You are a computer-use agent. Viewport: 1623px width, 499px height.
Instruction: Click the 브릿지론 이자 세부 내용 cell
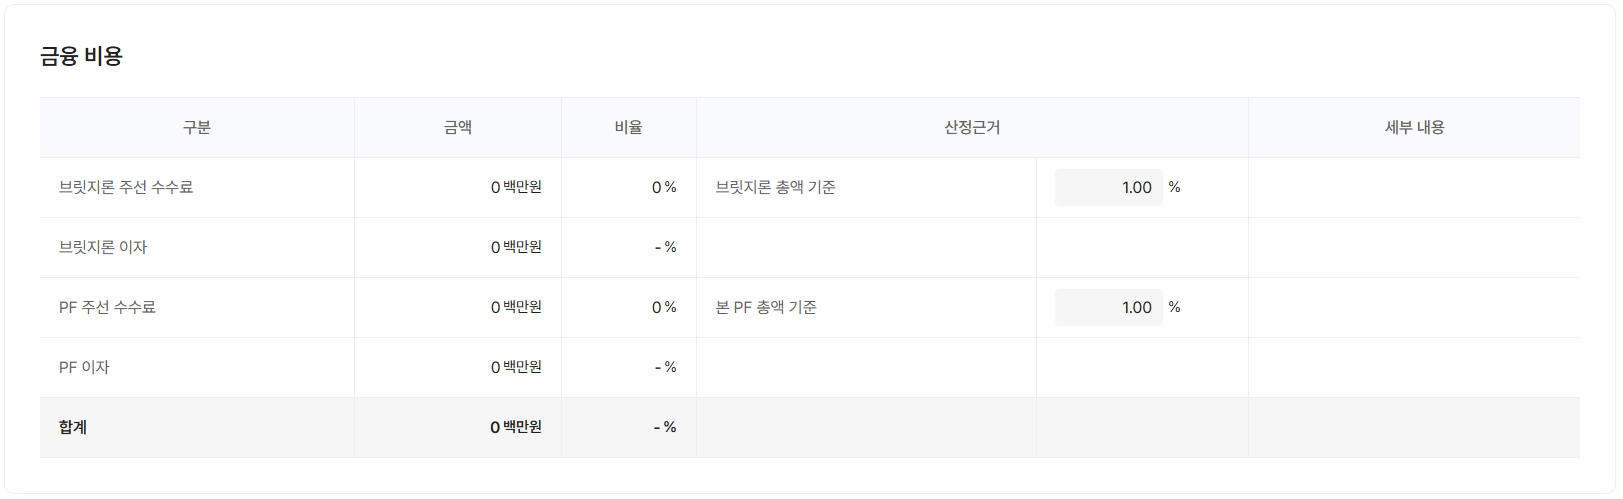pos(1414,248)
